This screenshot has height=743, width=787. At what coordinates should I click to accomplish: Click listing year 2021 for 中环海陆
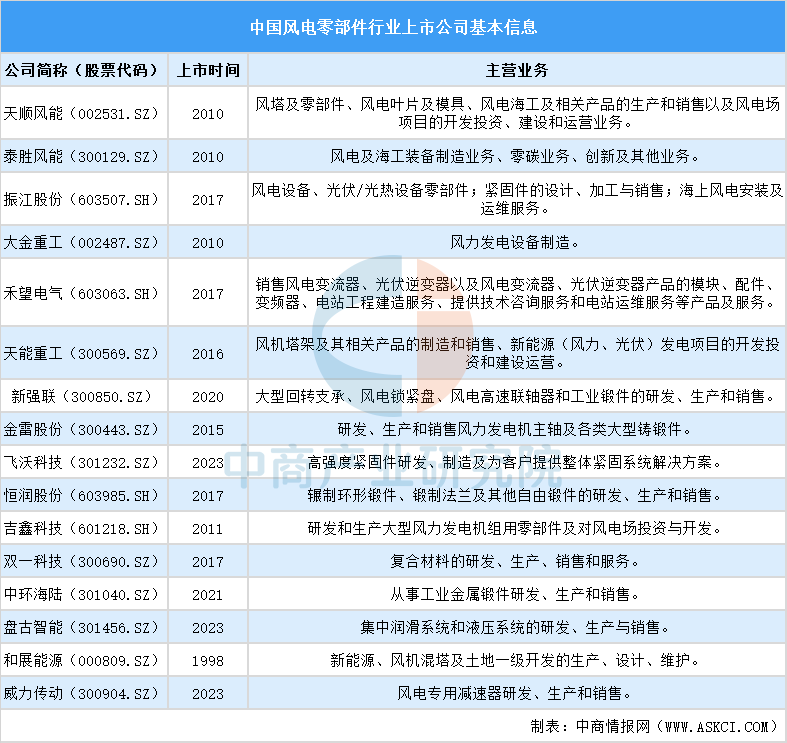point(207,595)
